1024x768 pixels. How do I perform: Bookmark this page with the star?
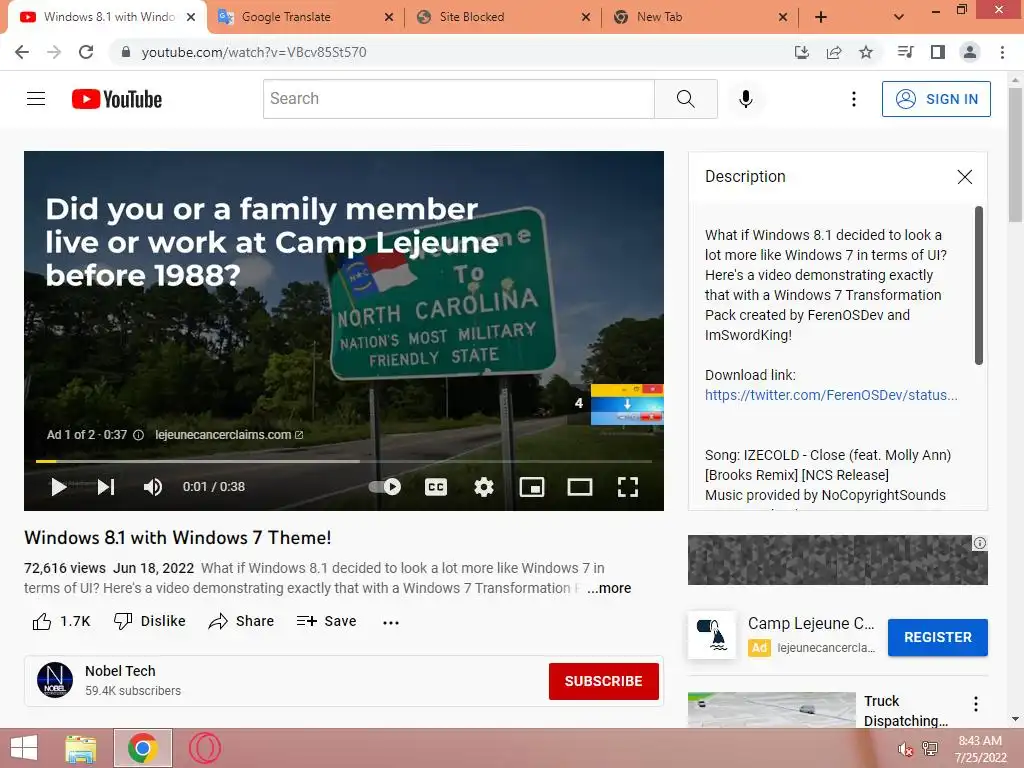pos(866,52)
